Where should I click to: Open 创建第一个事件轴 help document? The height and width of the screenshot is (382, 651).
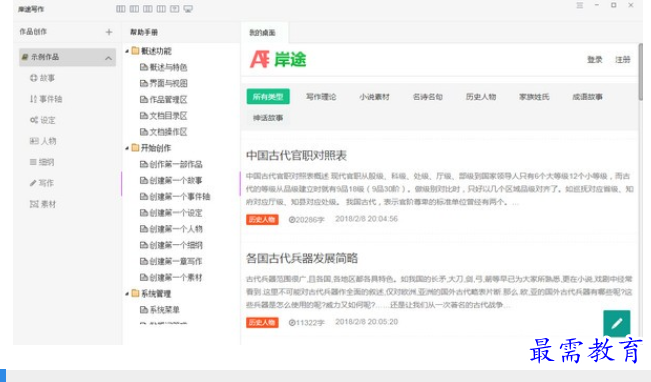(175, 197)
